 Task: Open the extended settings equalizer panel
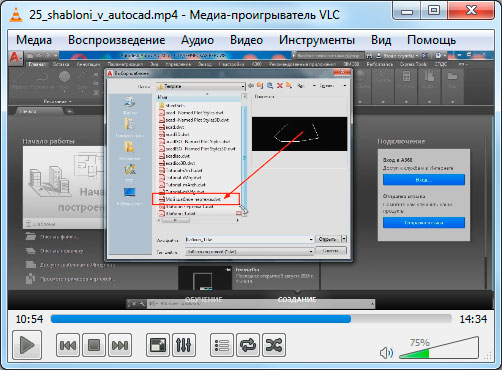184,345
